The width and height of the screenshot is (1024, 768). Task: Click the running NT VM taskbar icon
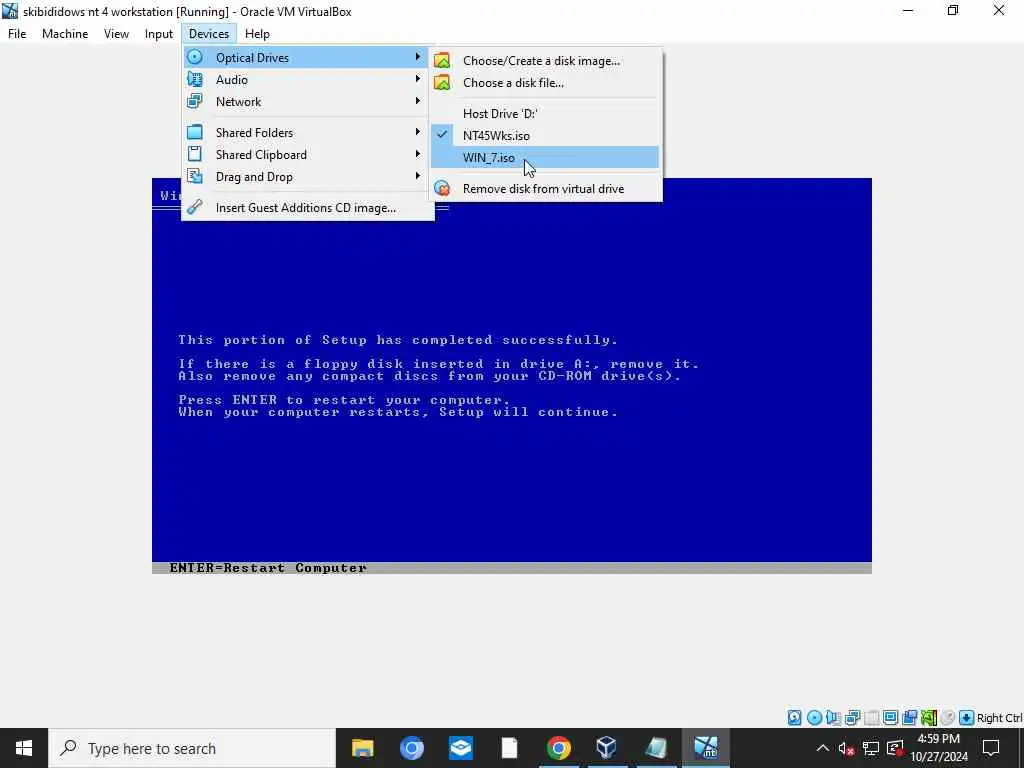click(x=705, y=748)
